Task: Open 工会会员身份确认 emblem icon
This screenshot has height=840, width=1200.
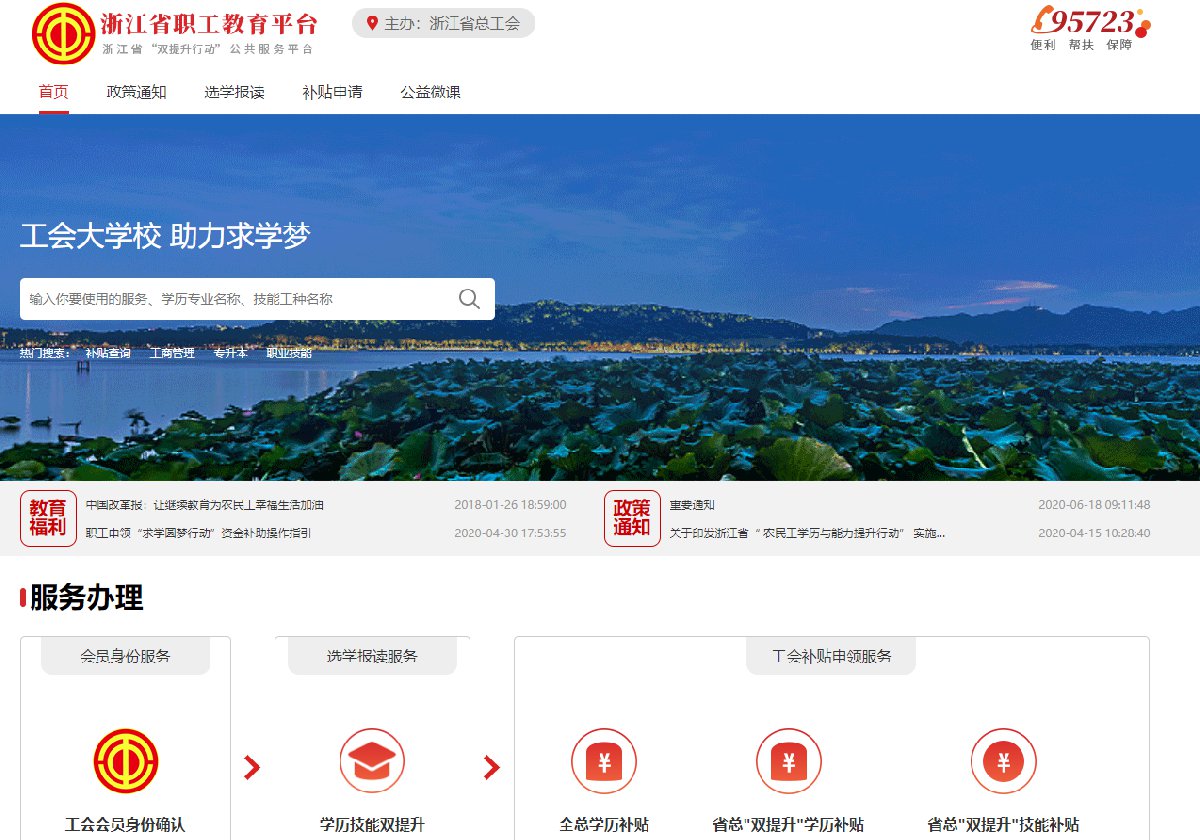Action: 126,761
